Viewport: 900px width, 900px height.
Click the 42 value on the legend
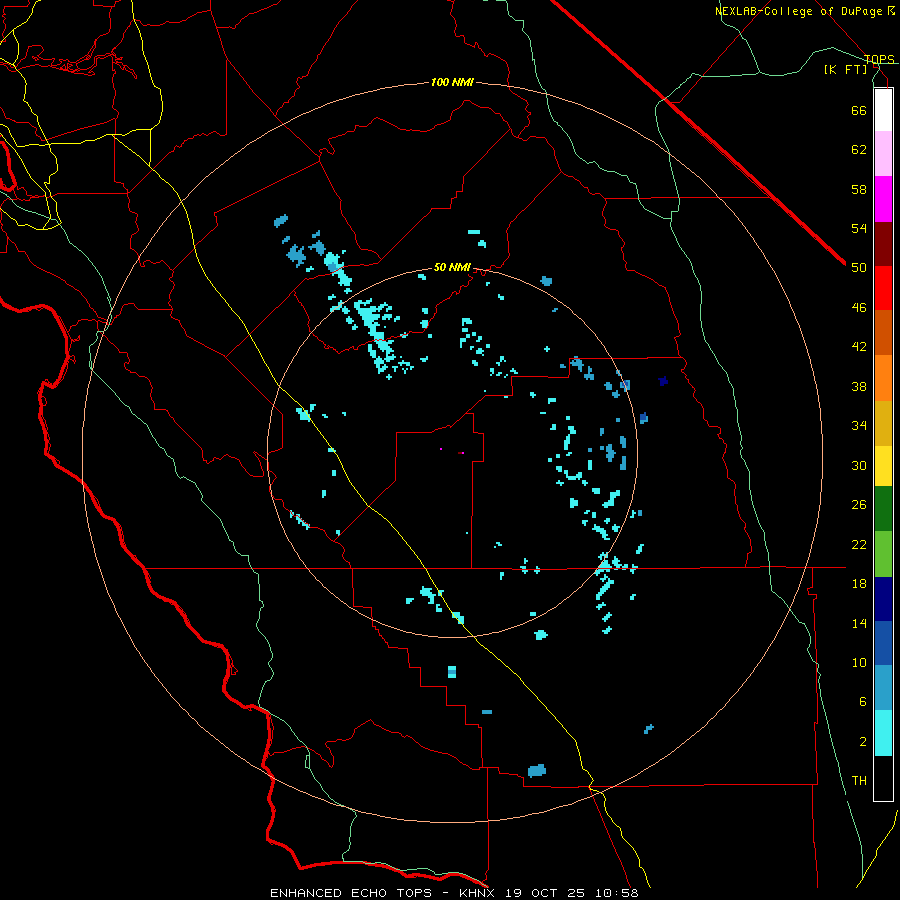(859, 347)
